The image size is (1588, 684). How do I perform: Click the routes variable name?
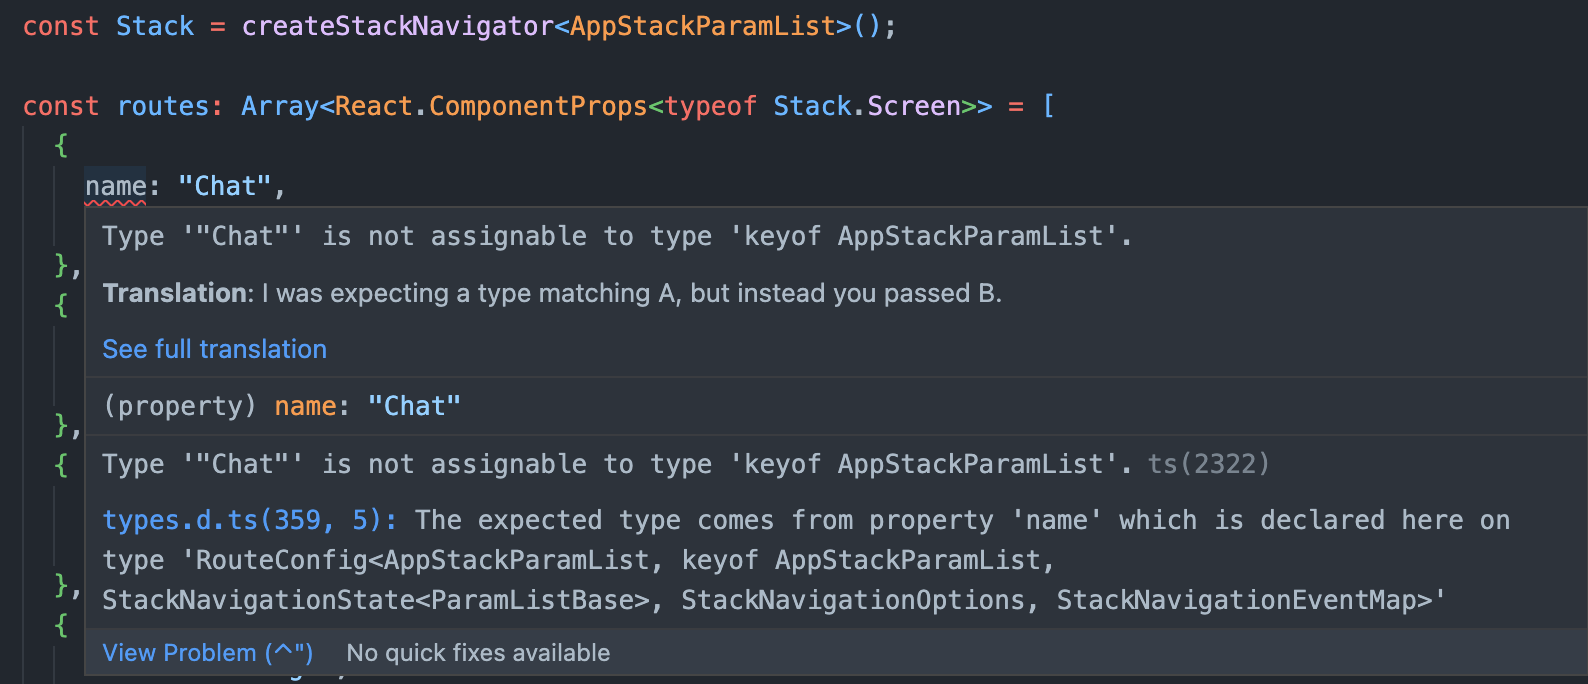coord(163,106)
